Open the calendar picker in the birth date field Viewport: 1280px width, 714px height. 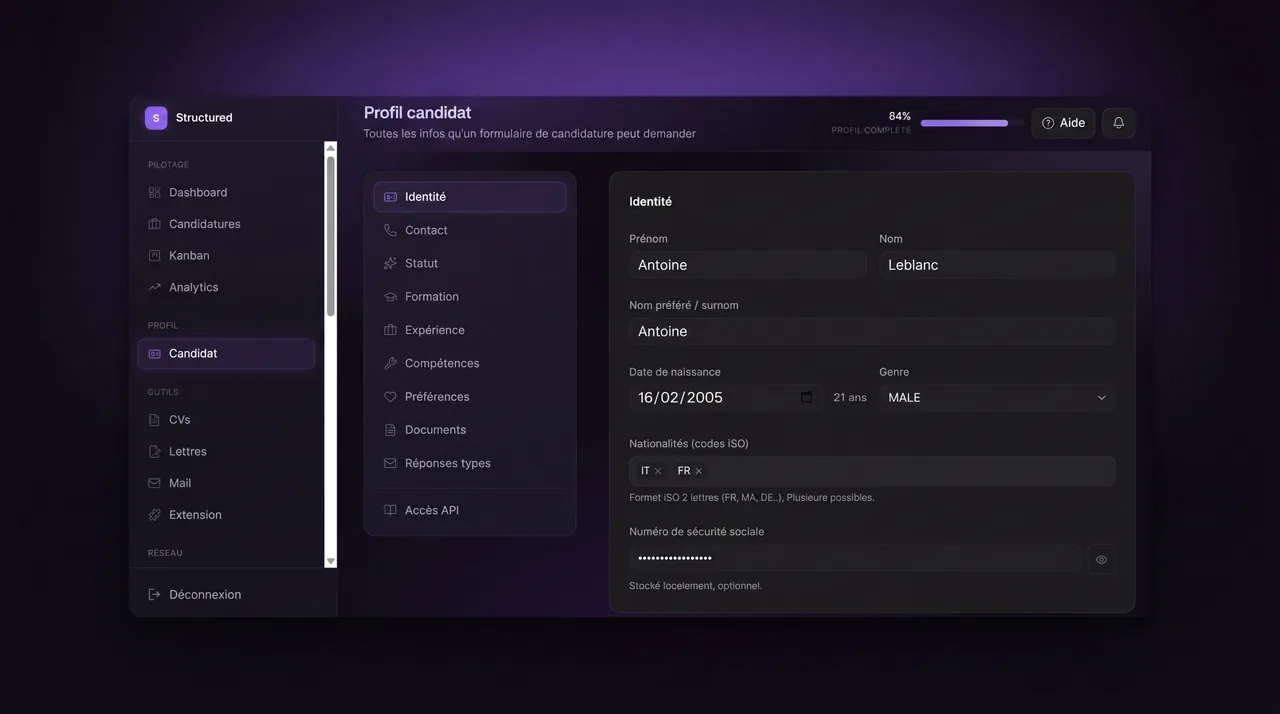pos(807,397)
